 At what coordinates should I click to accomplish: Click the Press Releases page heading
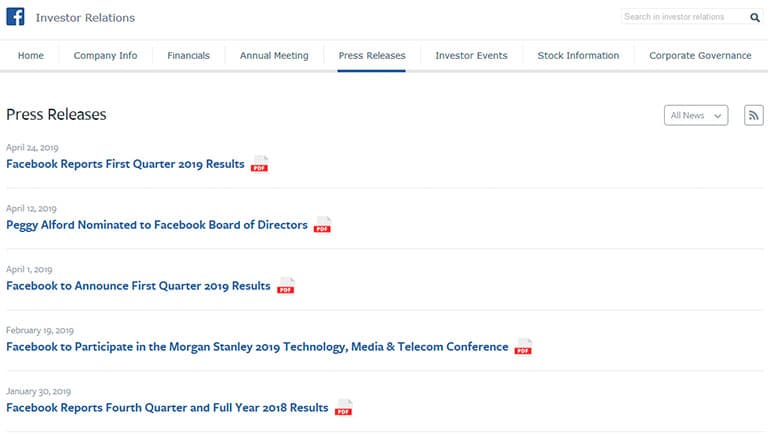[56, 115]
